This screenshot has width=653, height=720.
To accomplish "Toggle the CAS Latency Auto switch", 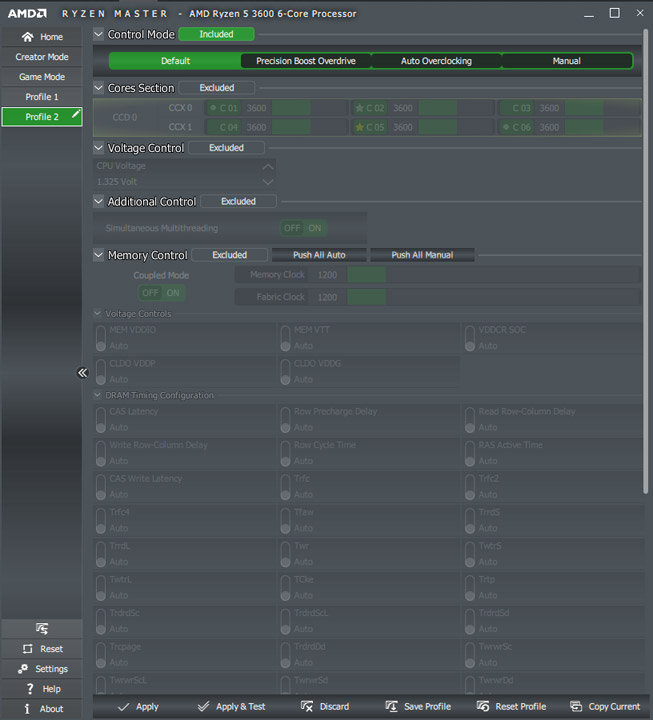I will coord(101,420).
